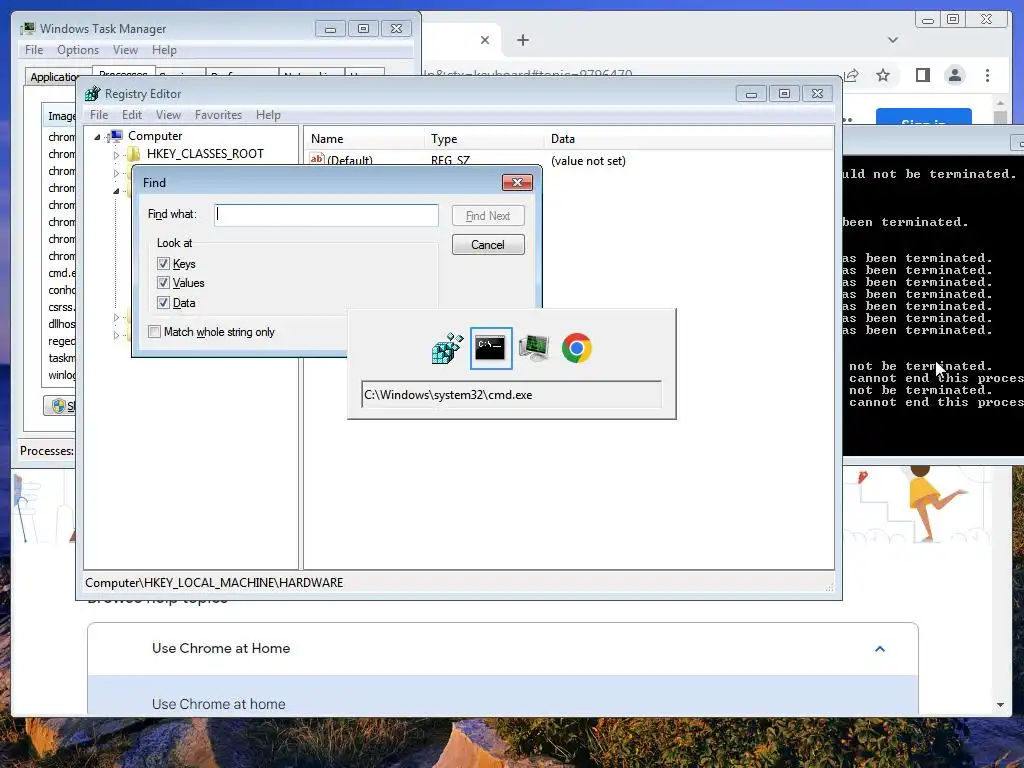
Task: Toggle Chrome side panel icon
Action: point(922,75)
